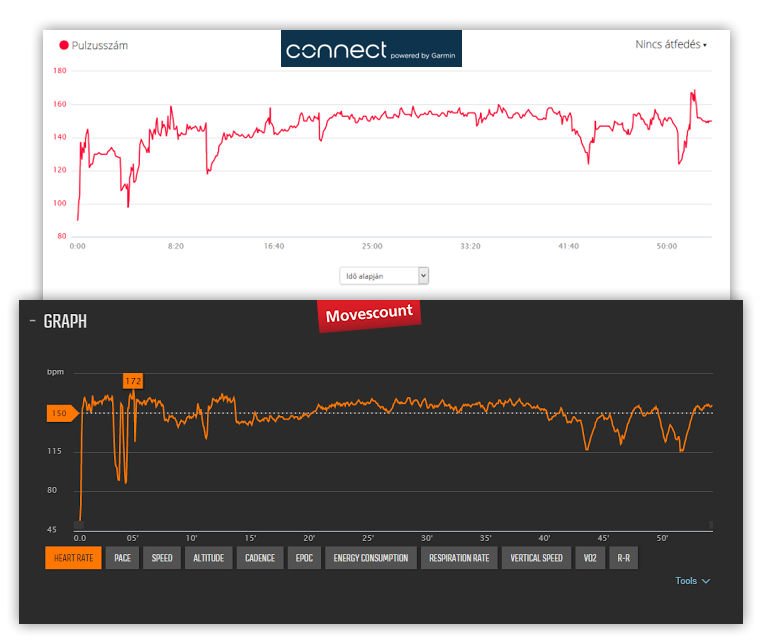
Task: Click the GRAPH section heading
Action: [x=65, y=321]
